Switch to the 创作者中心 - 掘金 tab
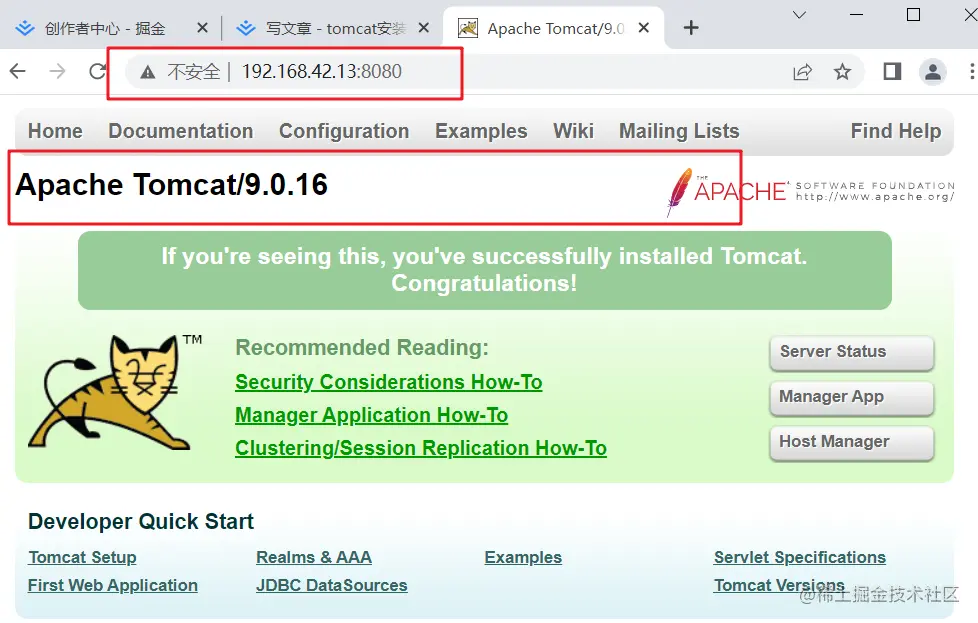 [105, 28]
